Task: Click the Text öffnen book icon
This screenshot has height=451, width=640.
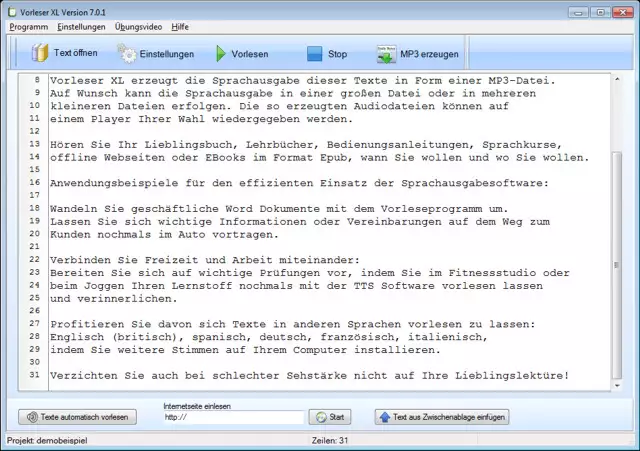Action: click(39, 53)
